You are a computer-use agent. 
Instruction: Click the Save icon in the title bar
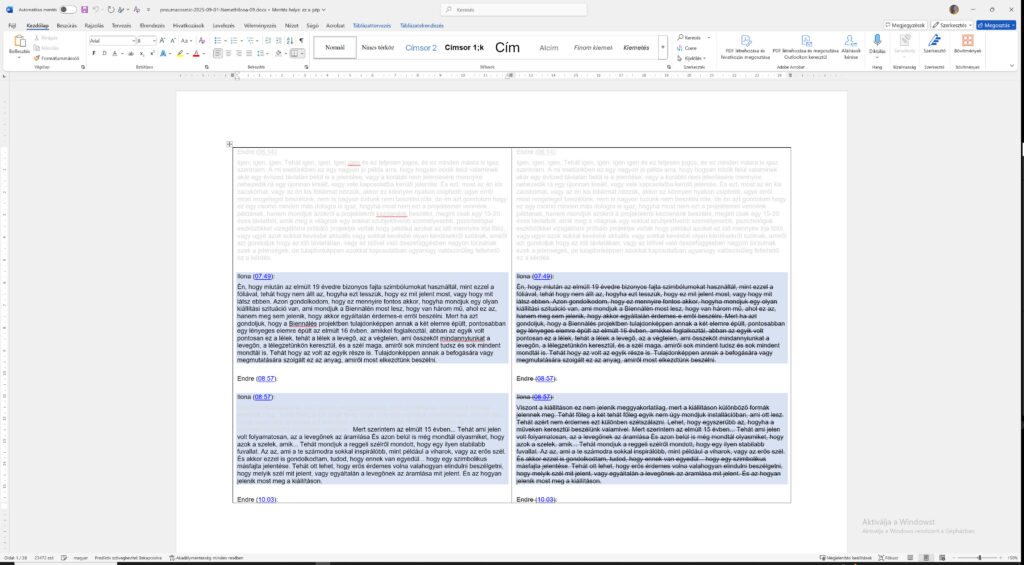coord(83,9)
